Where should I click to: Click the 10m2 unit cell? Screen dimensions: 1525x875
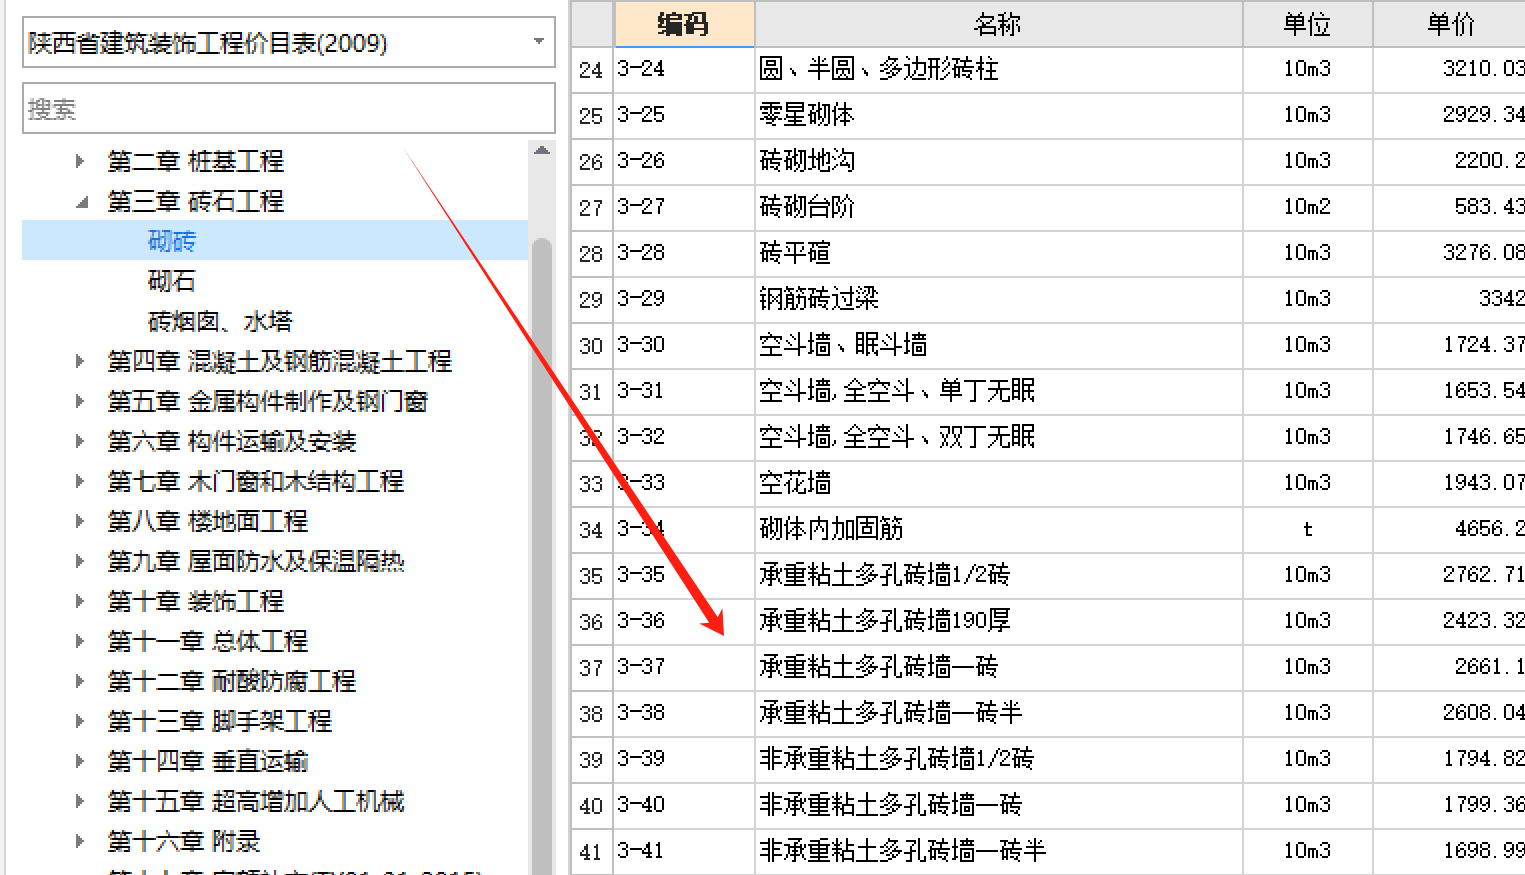1307,207
